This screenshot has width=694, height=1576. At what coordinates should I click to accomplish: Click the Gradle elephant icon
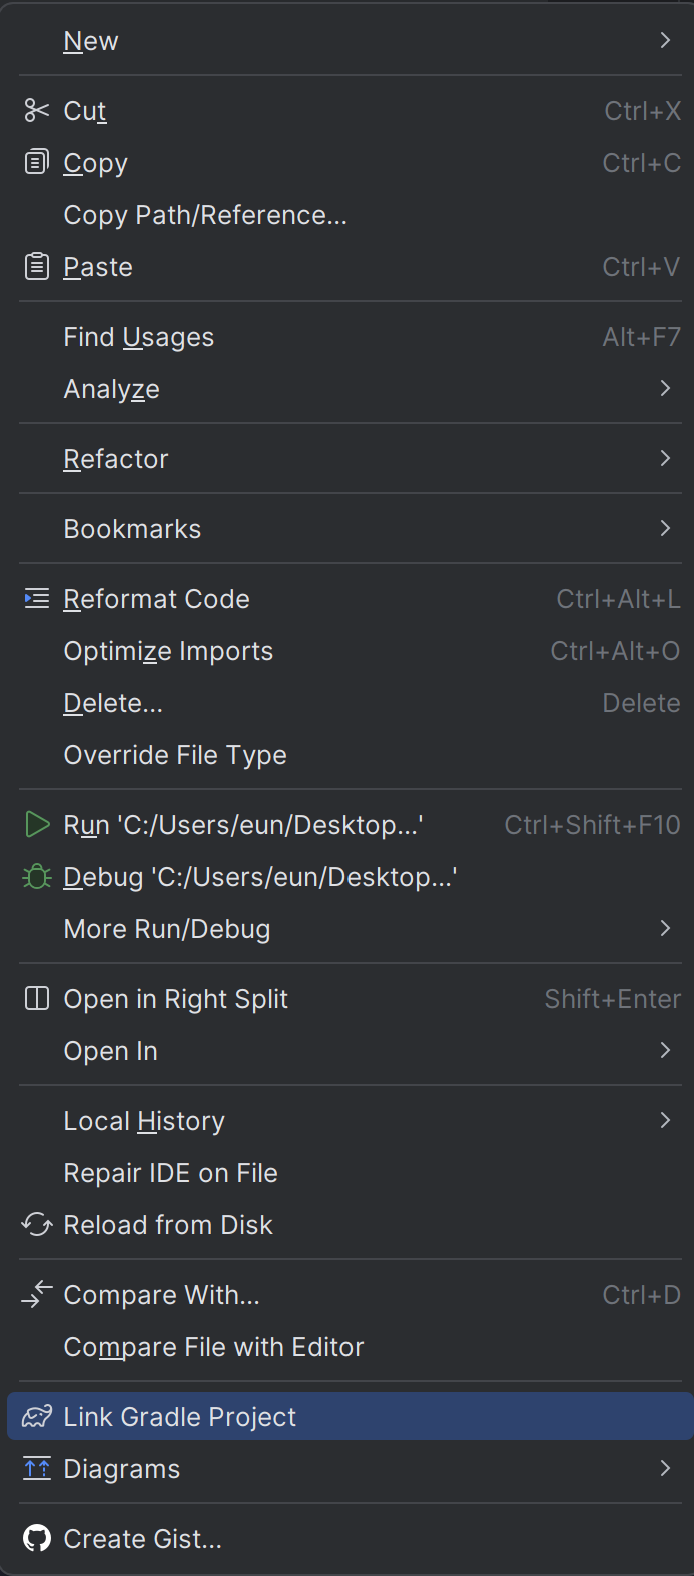[37, 1417]
